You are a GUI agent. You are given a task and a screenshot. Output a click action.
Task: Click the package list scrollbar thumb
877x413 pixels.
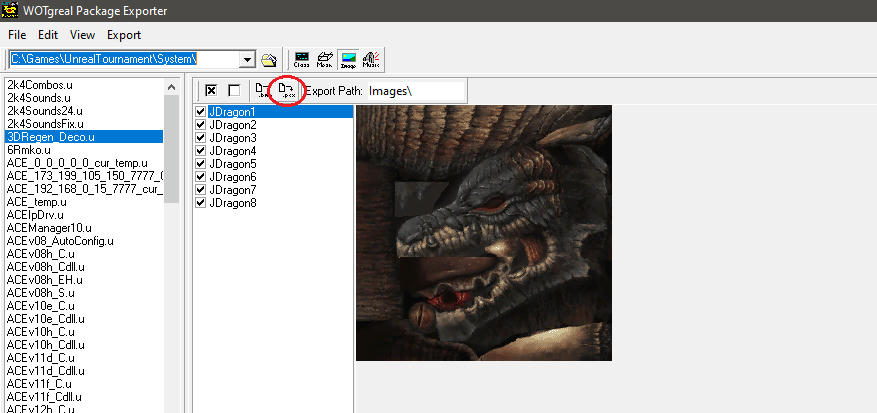pos(172,148)
